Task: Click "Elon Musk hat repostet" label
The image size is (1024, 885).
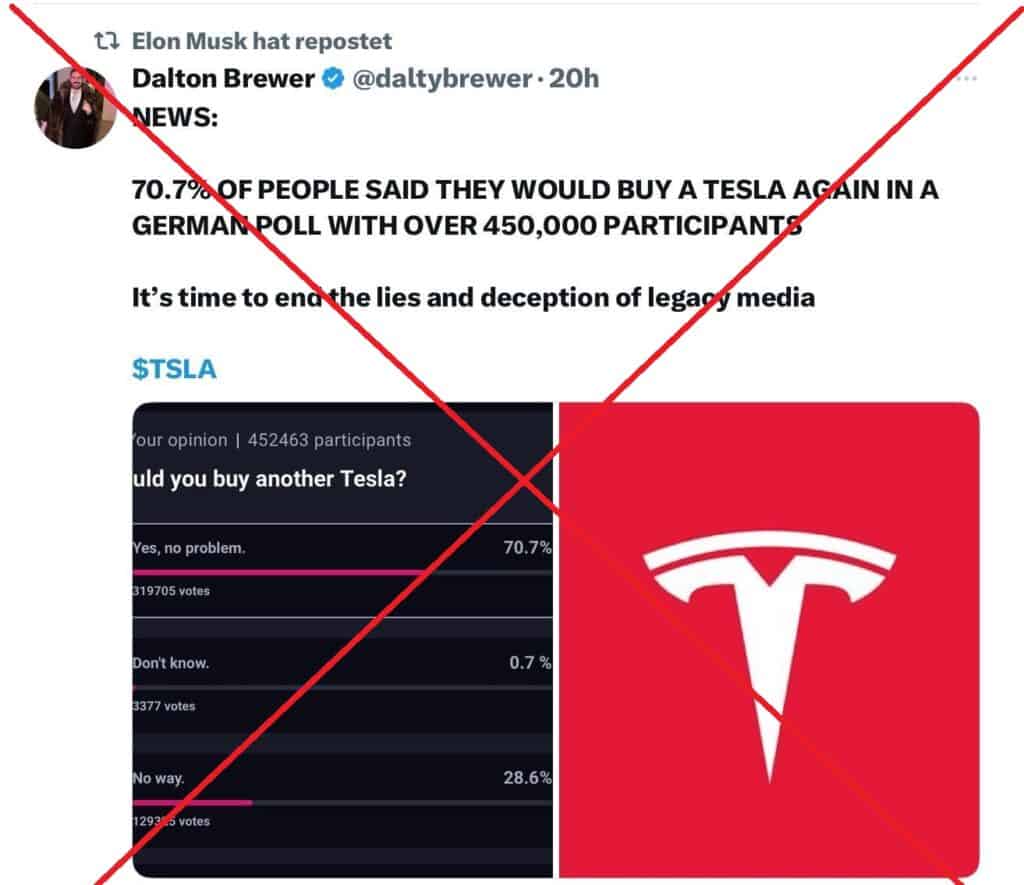Action: point(262,42)
